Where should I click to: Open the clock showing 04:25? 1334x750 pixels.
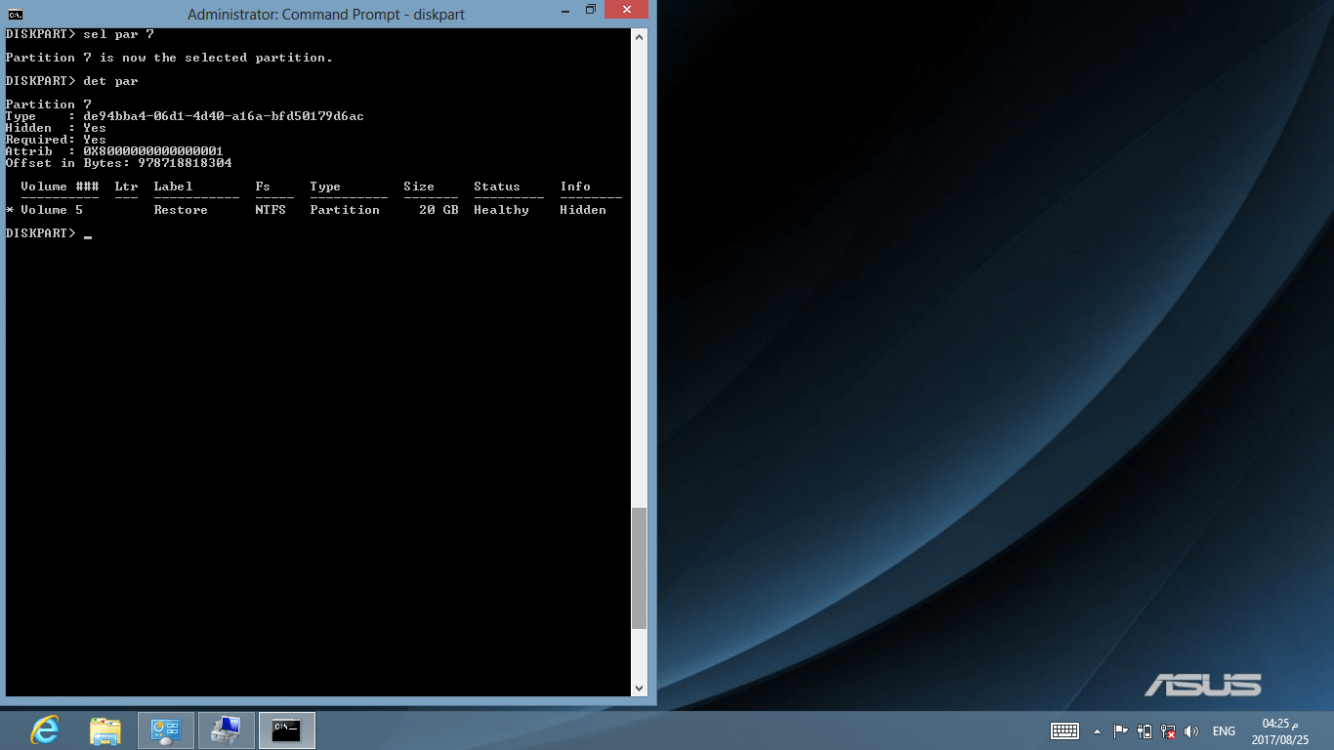(x=1280, y=732)
